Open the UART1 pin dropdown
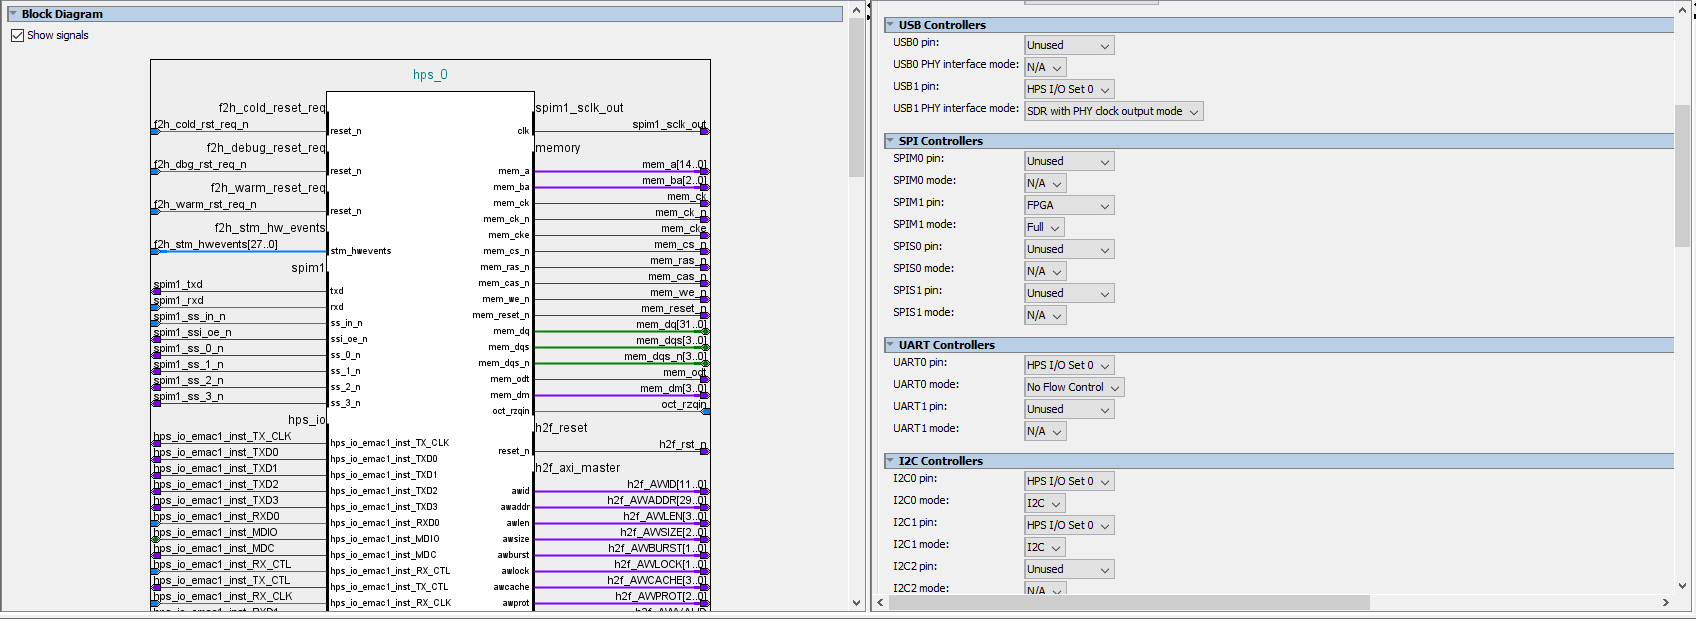Image resolution: width=1696 pixels, height=619 pixels. click(1068, 409)
